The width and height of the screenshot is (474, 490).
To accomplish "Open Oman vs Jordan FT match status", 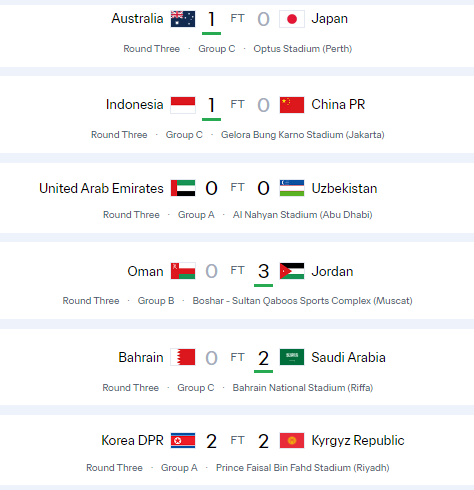I will (237, 270).
